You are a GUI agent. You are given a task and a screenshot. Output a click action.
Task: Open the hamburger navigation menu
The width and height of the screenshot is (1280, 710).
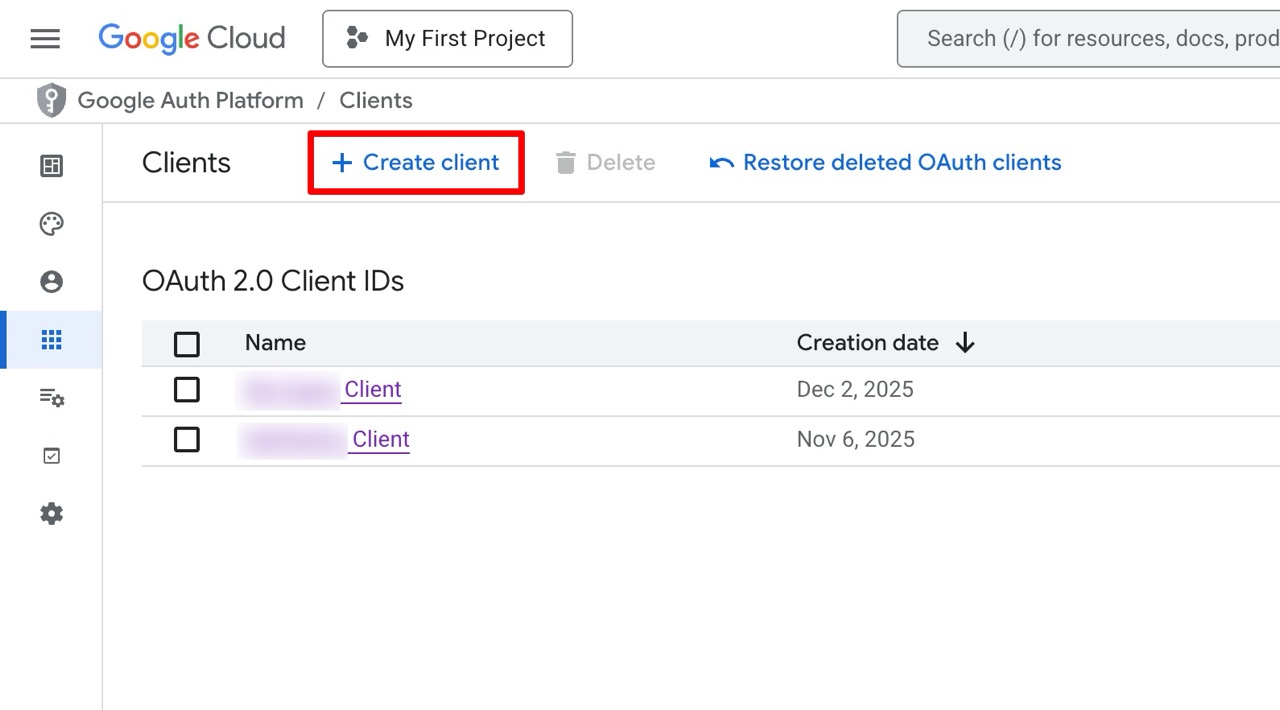point(45,39)
